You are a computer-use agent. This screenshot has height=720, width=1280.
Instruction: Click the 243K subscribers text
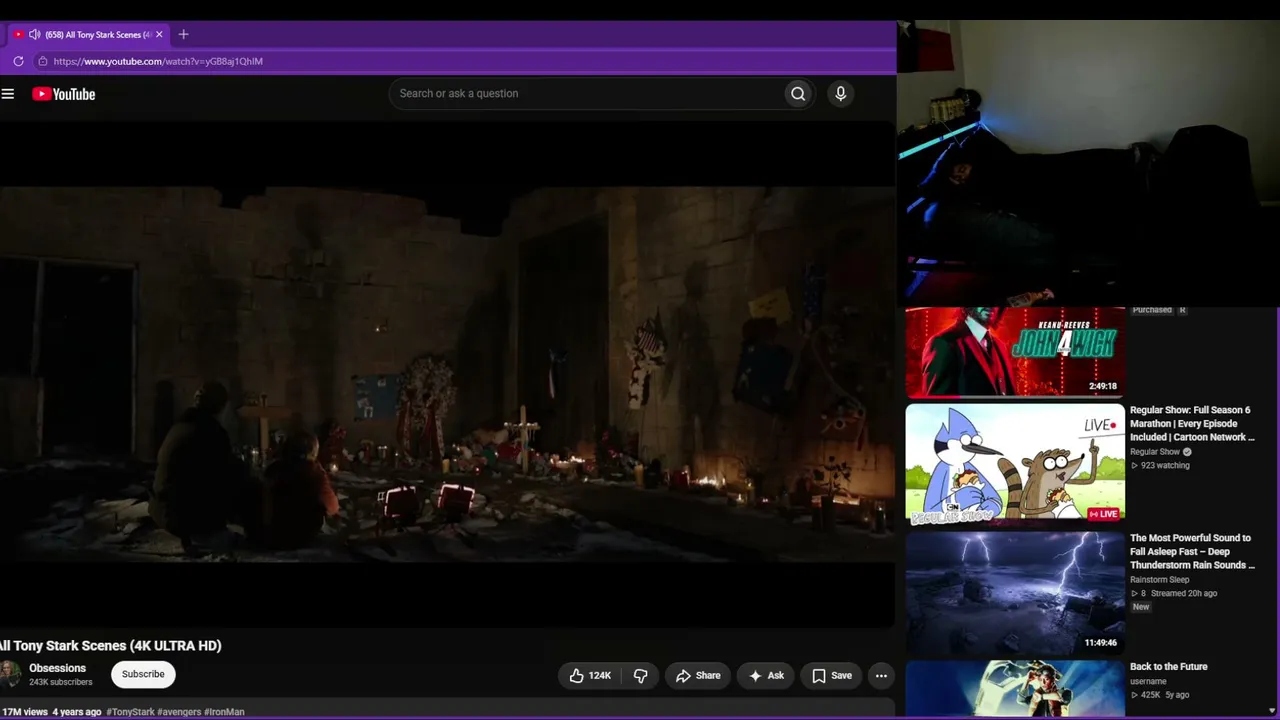point(60,682)
